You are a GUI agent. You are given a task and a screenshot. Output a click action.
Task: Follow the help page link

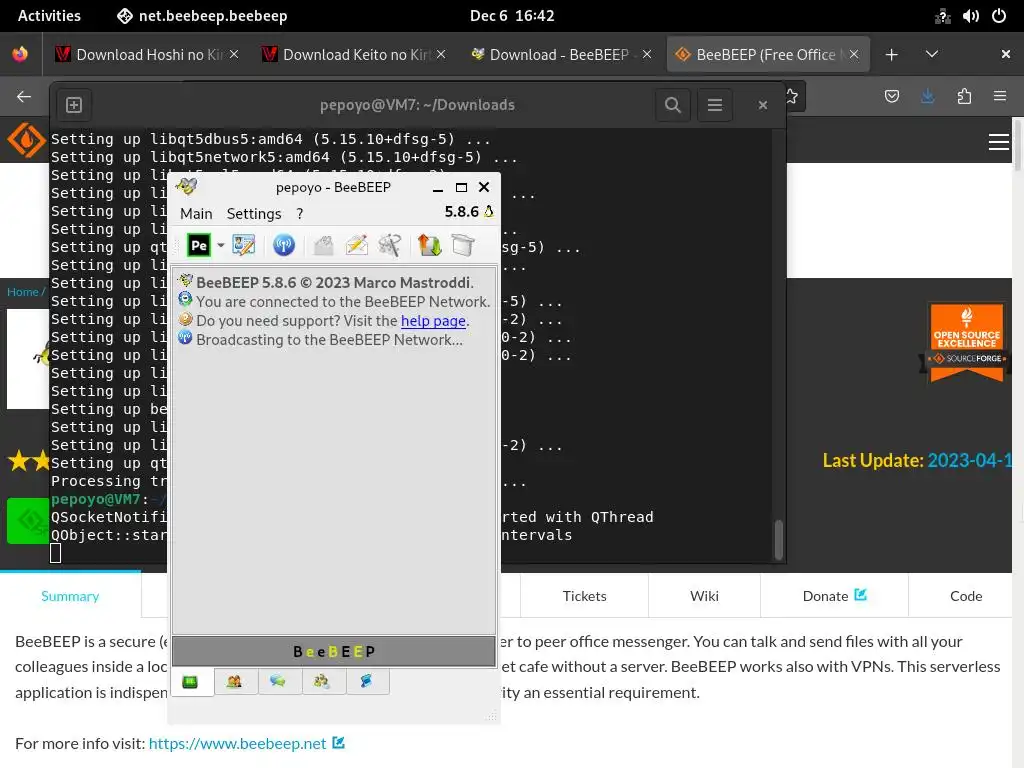(x=433, y=321)
